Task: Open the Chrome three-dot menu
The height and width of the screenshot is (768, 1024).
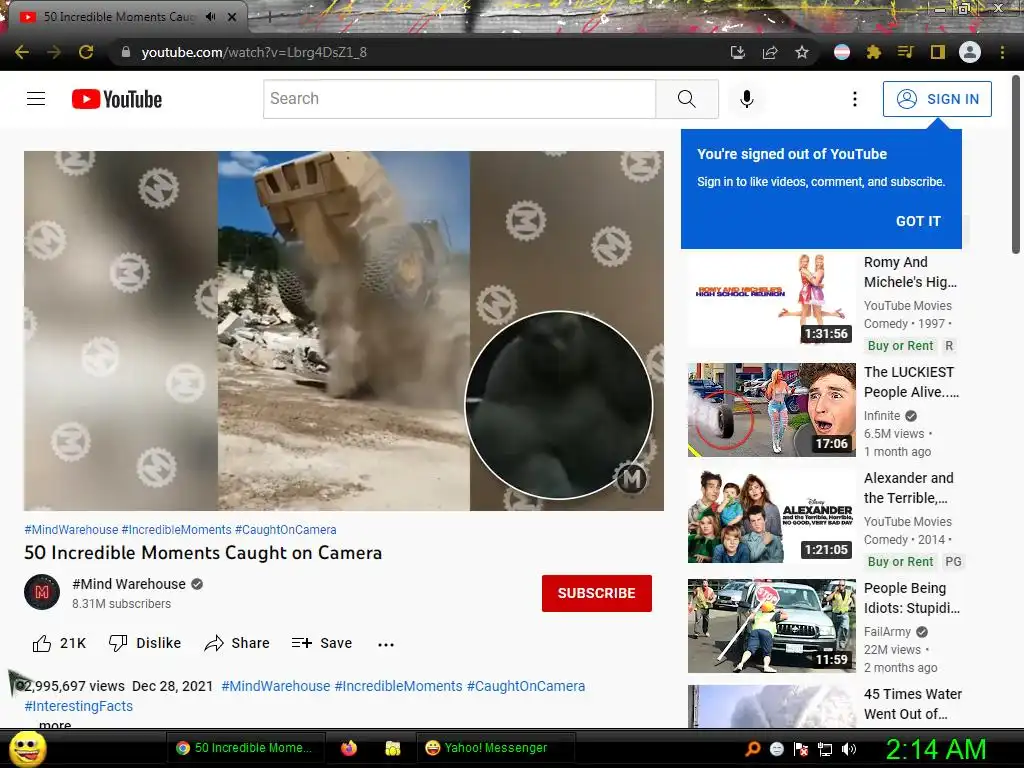Action: [x=1002, y=52]
